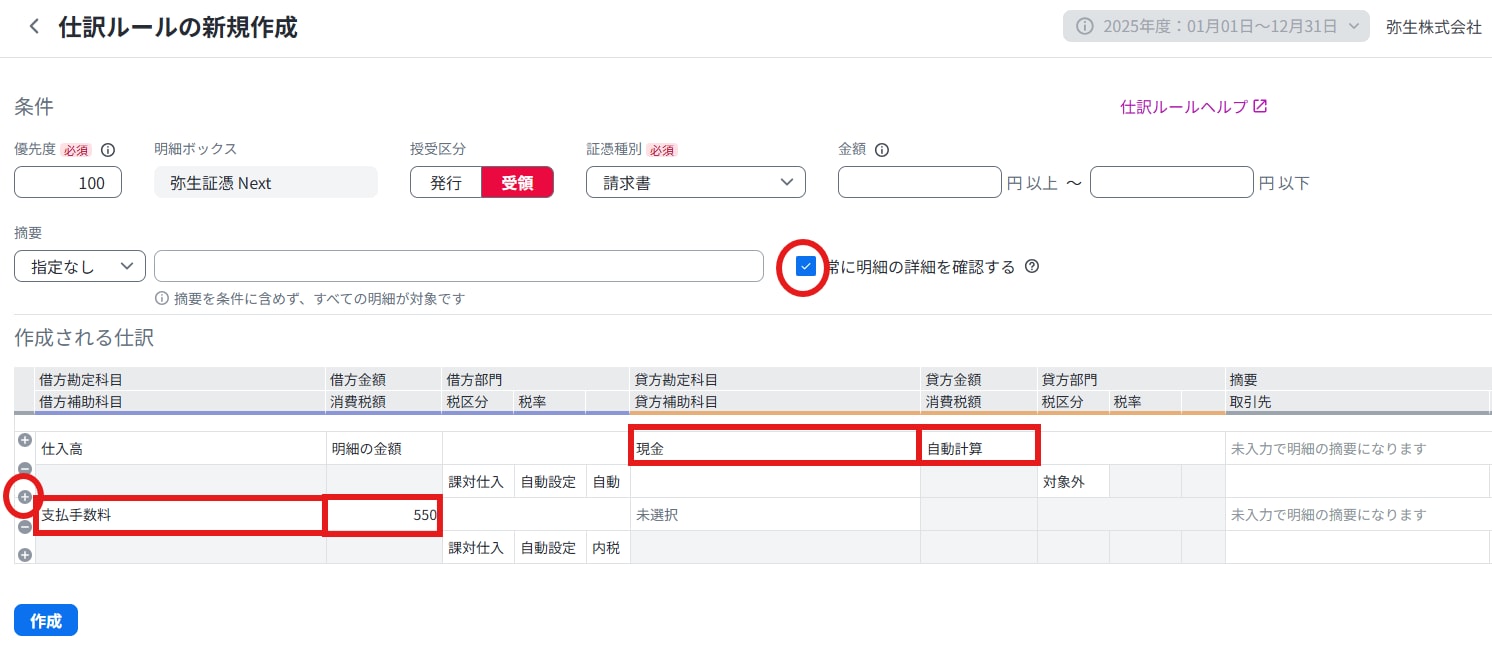Viewport: 1492px width, 648px height.
Task: Select 受領 for 授受区分
Action: coord(517,183)
